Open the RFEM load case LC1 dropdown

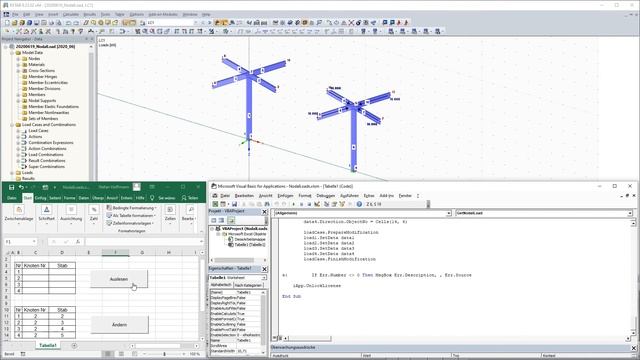(x=195, y=23)
